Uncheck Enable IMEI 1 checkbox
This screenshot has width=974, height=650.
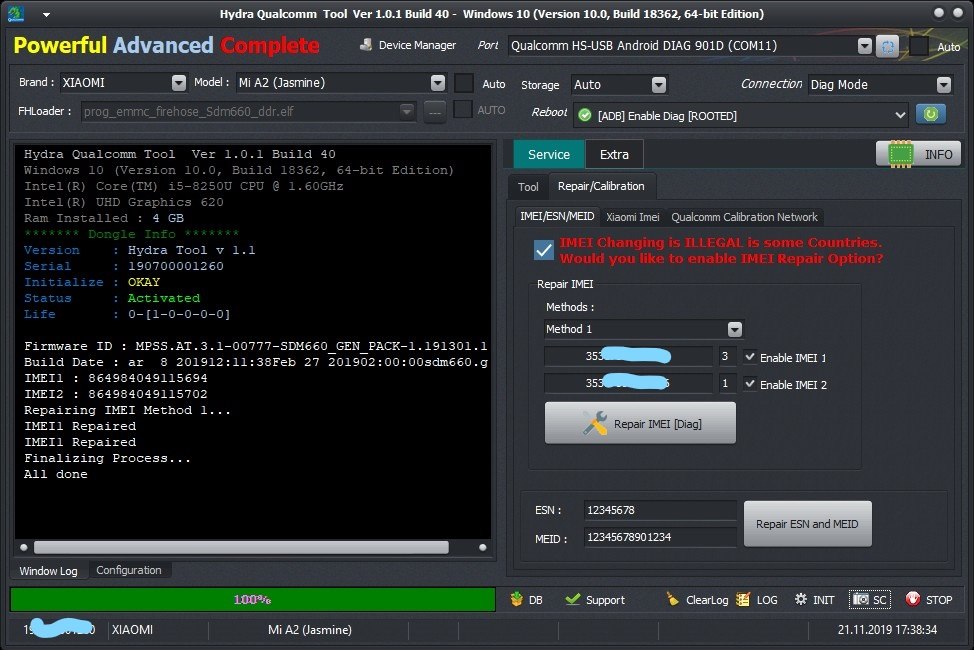750,357
